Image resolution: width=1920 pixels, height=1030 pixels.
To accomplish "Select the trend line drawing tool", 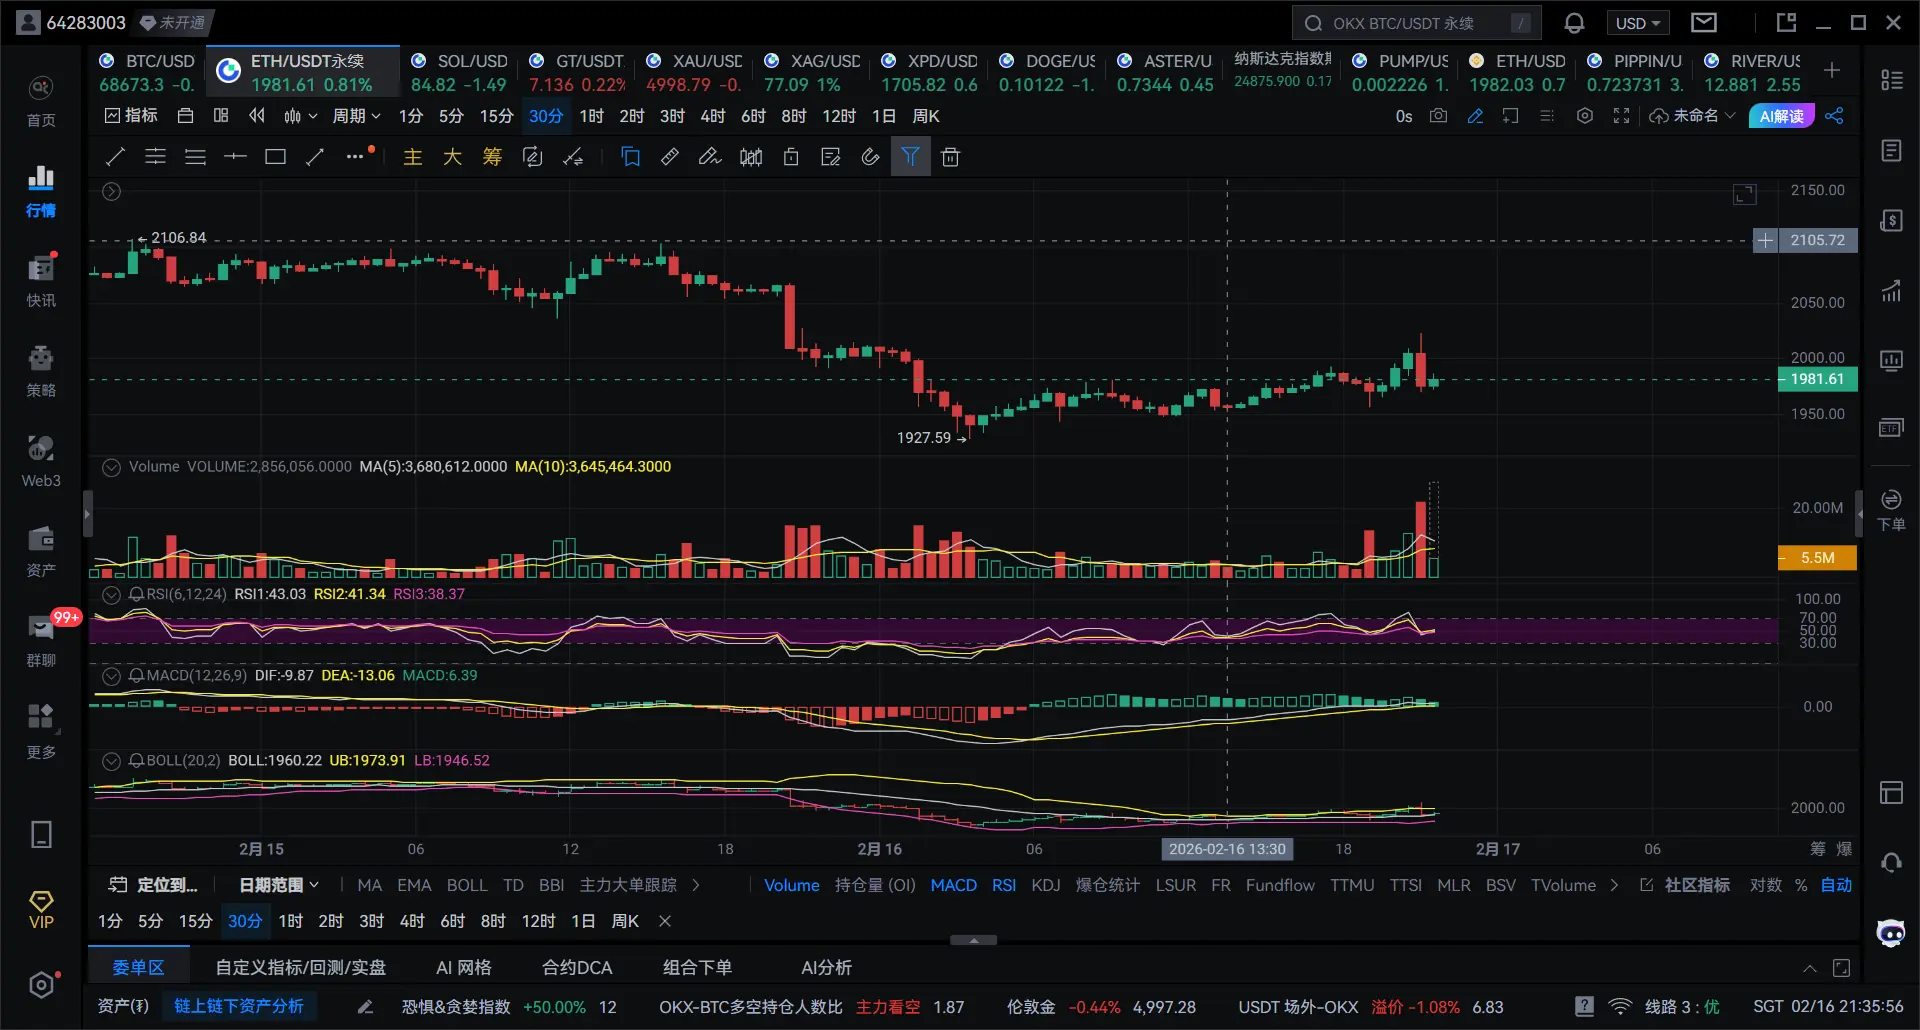I will 116,157.
